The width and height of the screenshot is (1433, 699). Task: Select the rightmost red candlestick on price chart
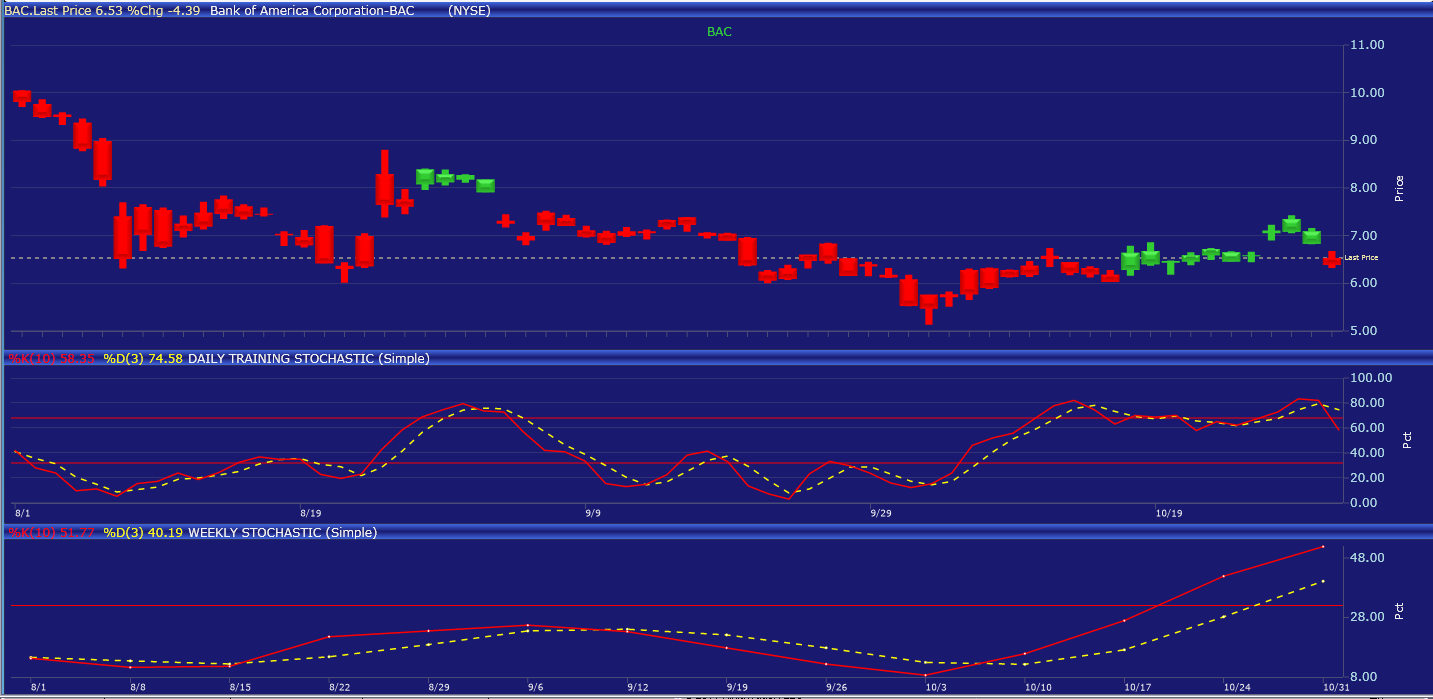(x=1332, y=260)
